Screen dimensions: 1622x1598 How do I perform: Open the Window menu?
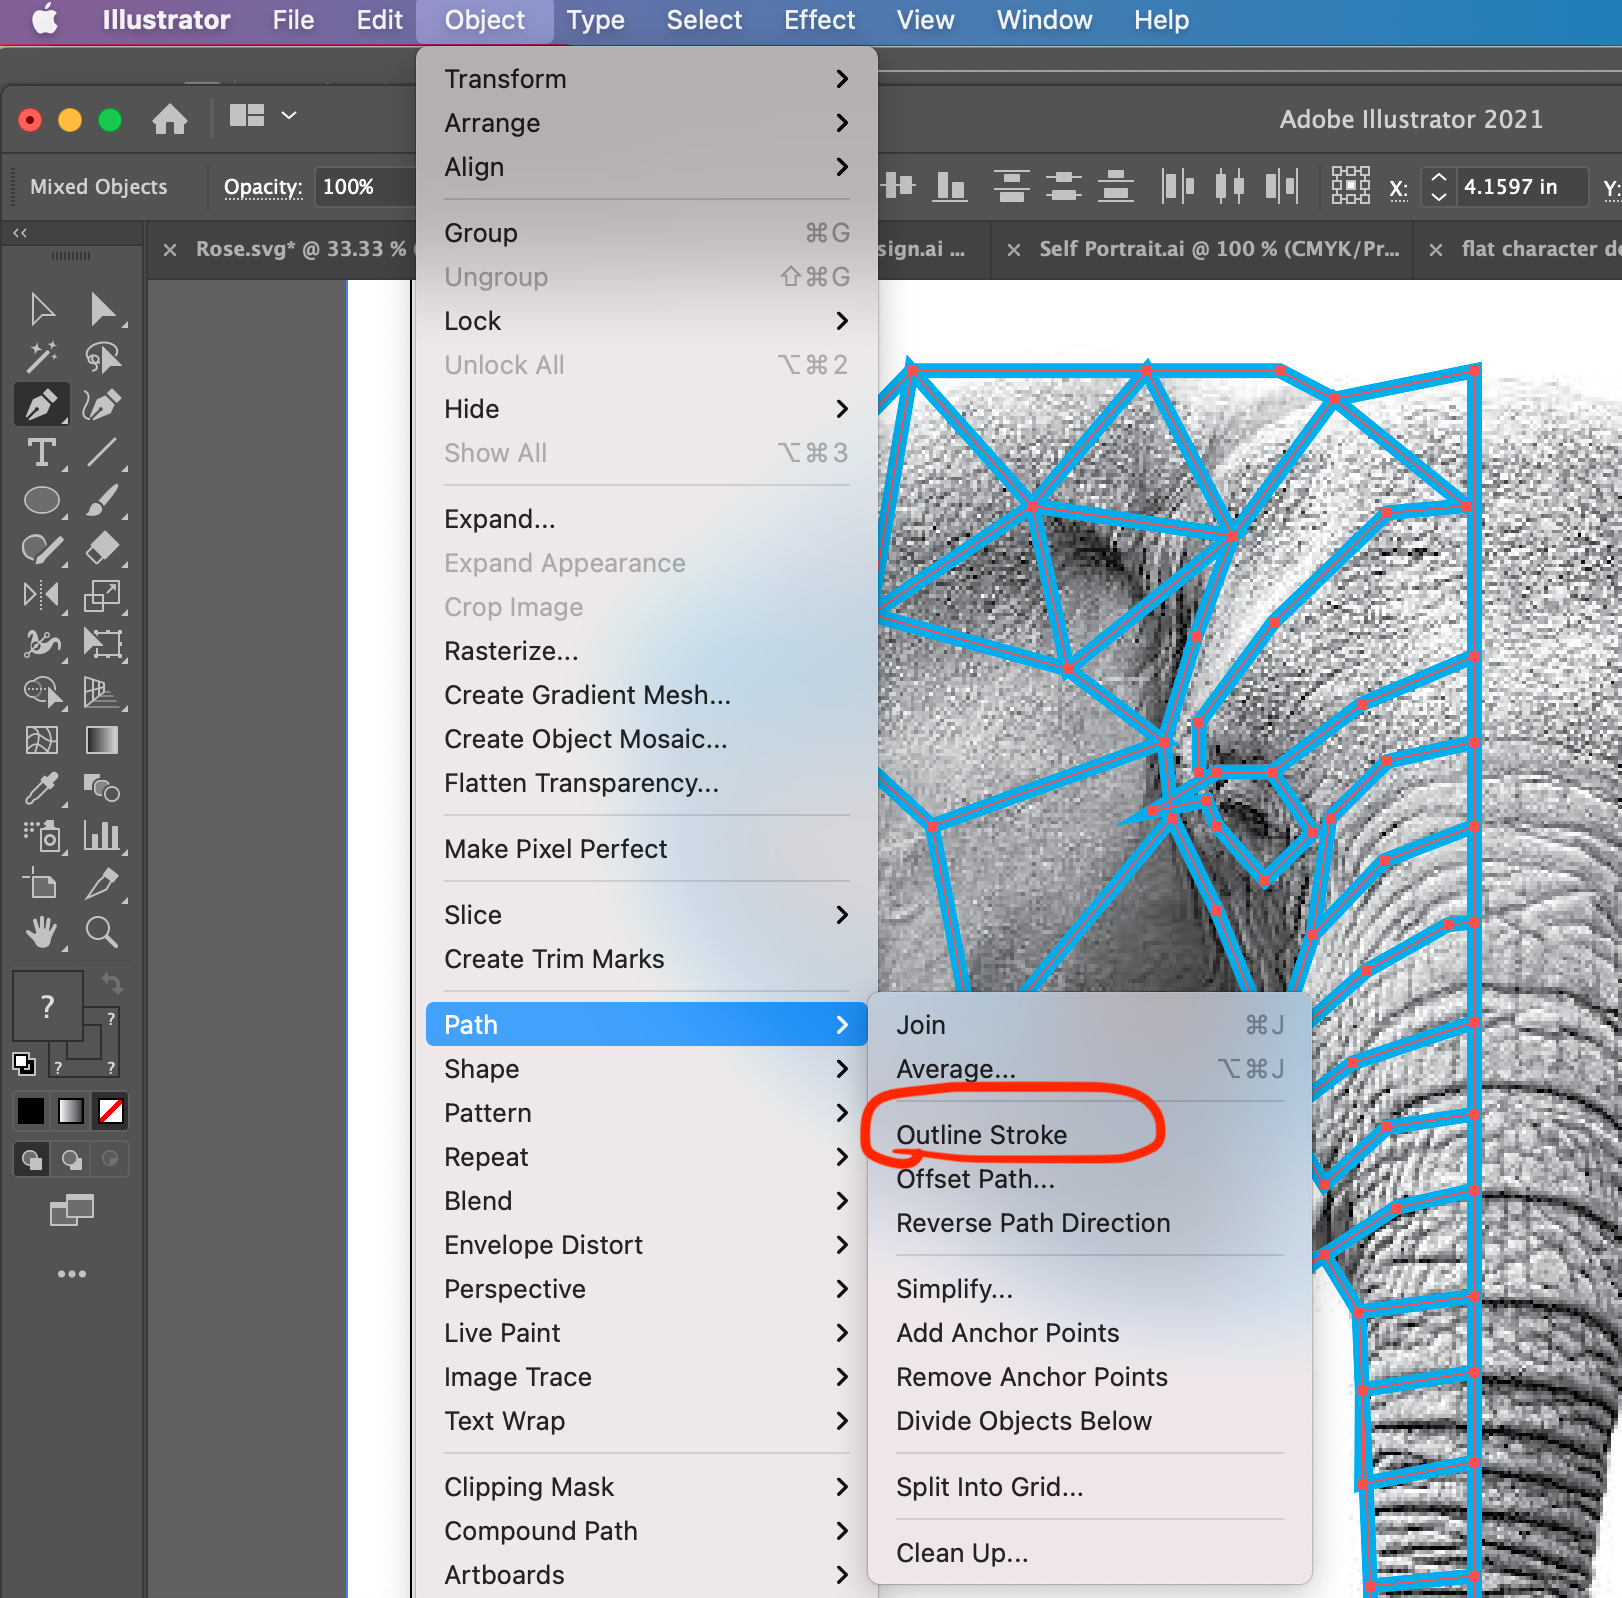[x=1044, y=20]
